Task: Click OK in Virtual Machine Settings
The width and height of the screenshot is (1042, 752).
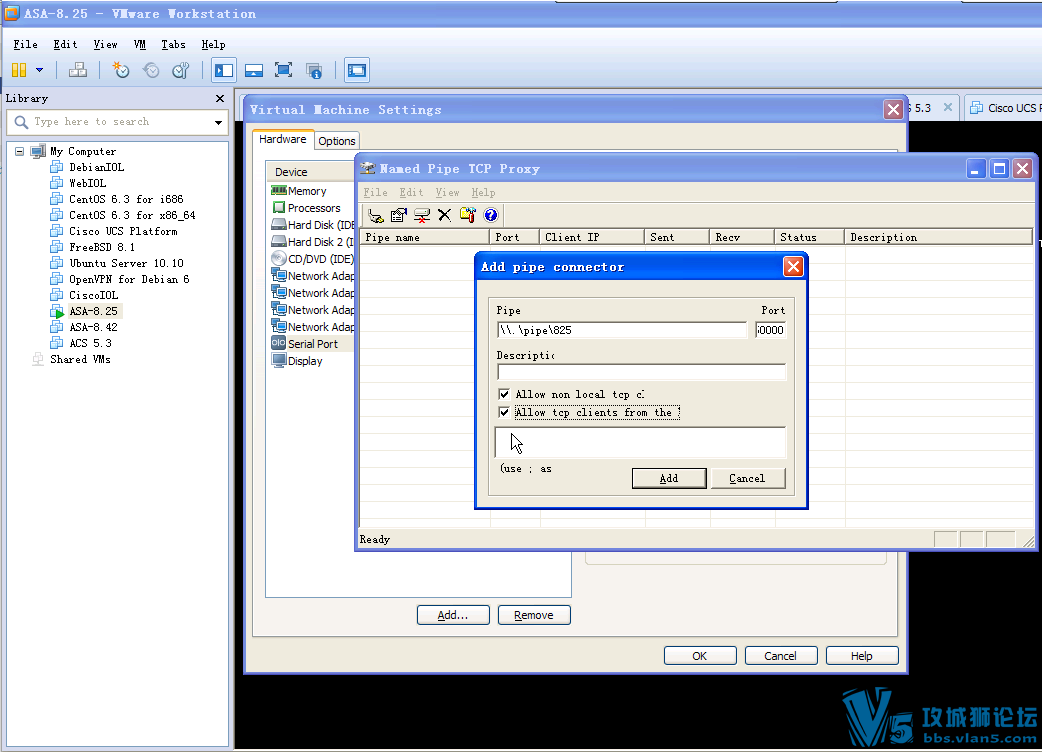Action: [x=700, y=656]
